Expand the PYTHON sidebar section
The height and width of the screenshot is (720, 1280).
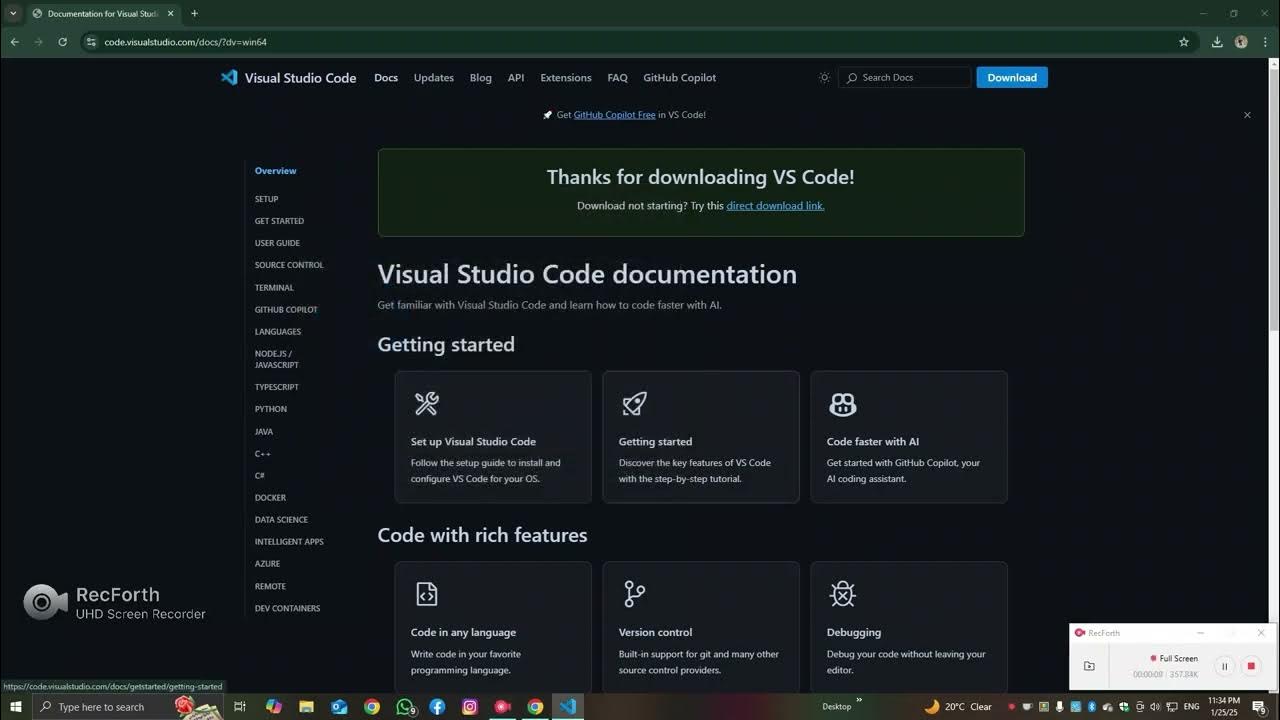pos(271,409)
